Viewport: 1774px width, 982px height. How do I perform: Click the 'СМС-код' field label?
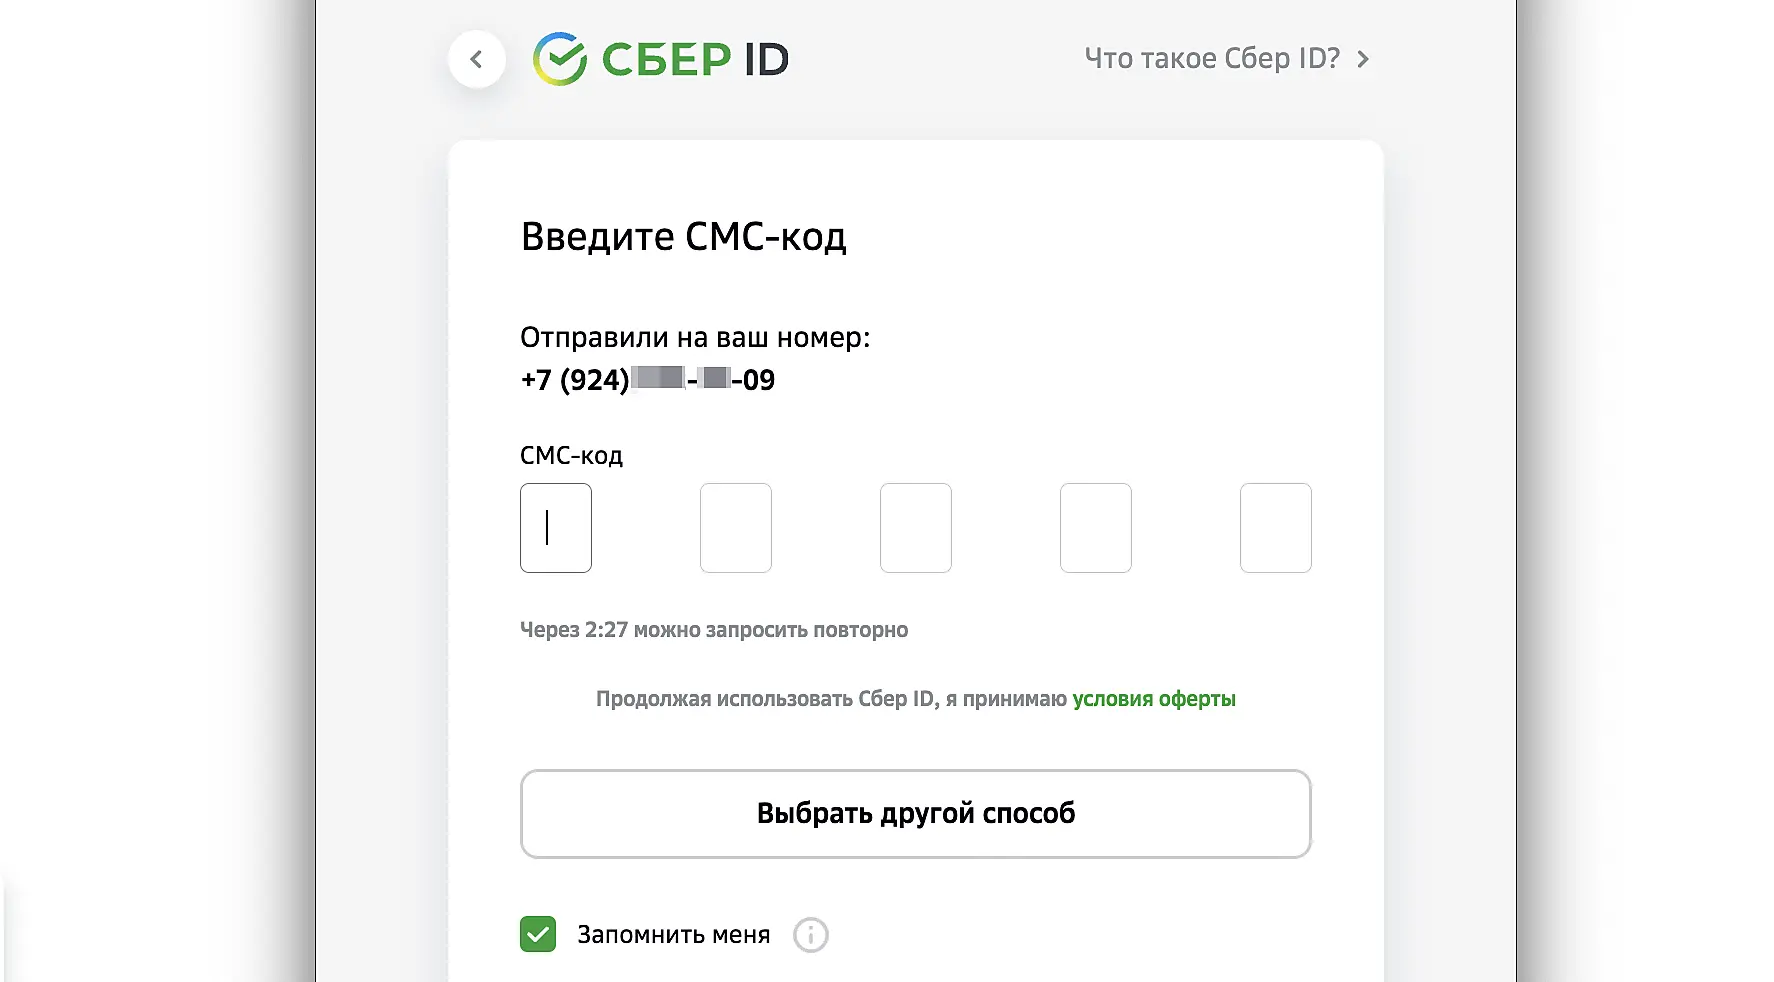[571, 456]
